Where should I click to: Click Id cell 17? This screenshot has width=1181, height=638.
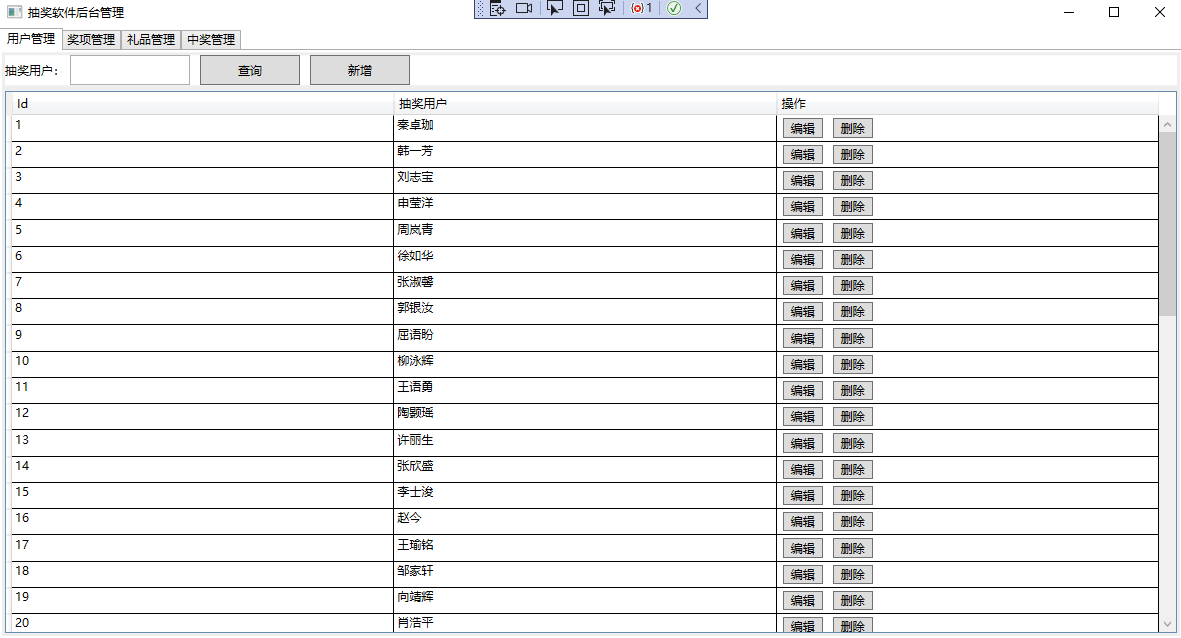click(203, 548)
